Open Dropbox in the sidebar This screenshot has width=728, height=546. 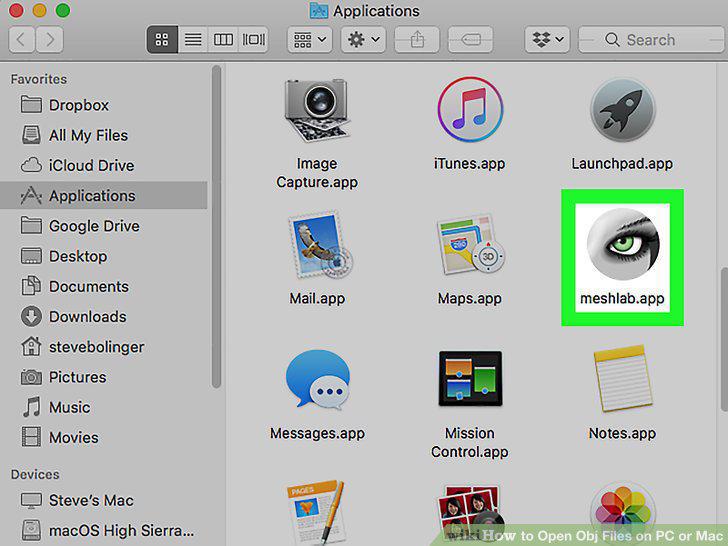pyautogui.click(x=104, y=105)
